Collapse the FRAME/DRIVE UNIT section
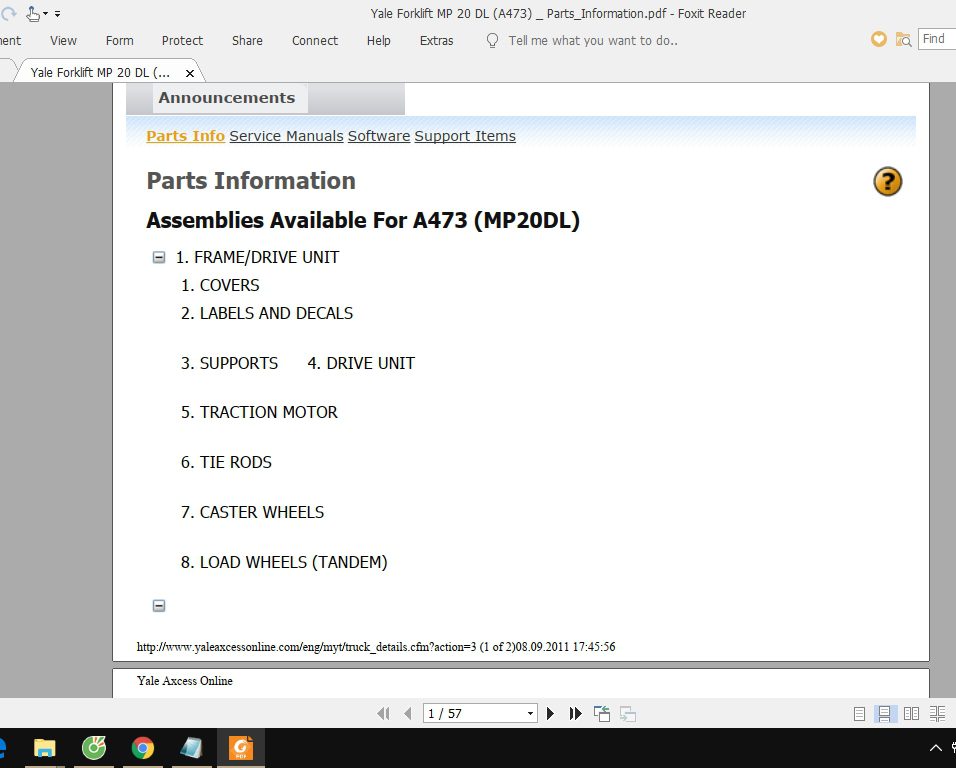Screen dimensions: 956x768 point(159,257)
